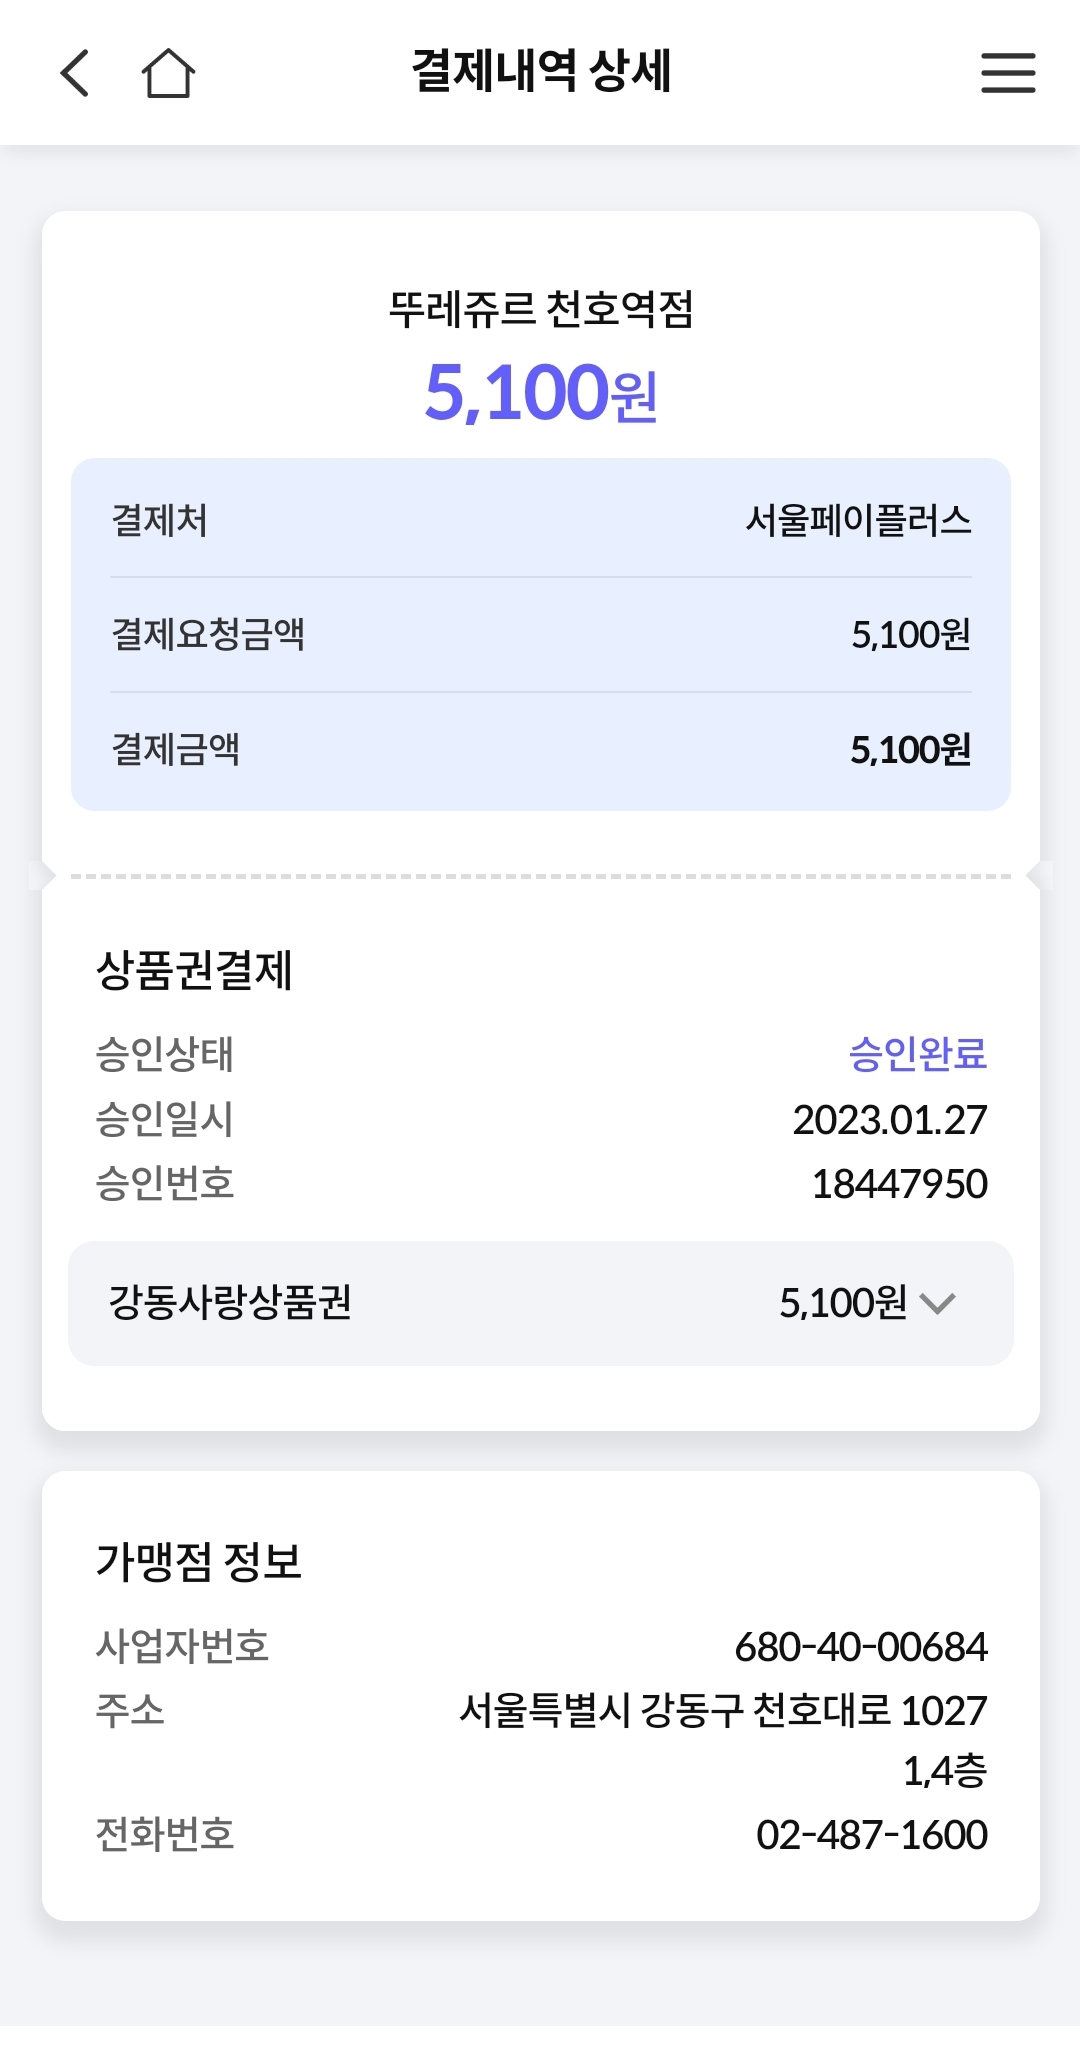This screenshot has width=1080, height=2051.
Task: Select the 결제내역 상세 page title
Action: 541,71
